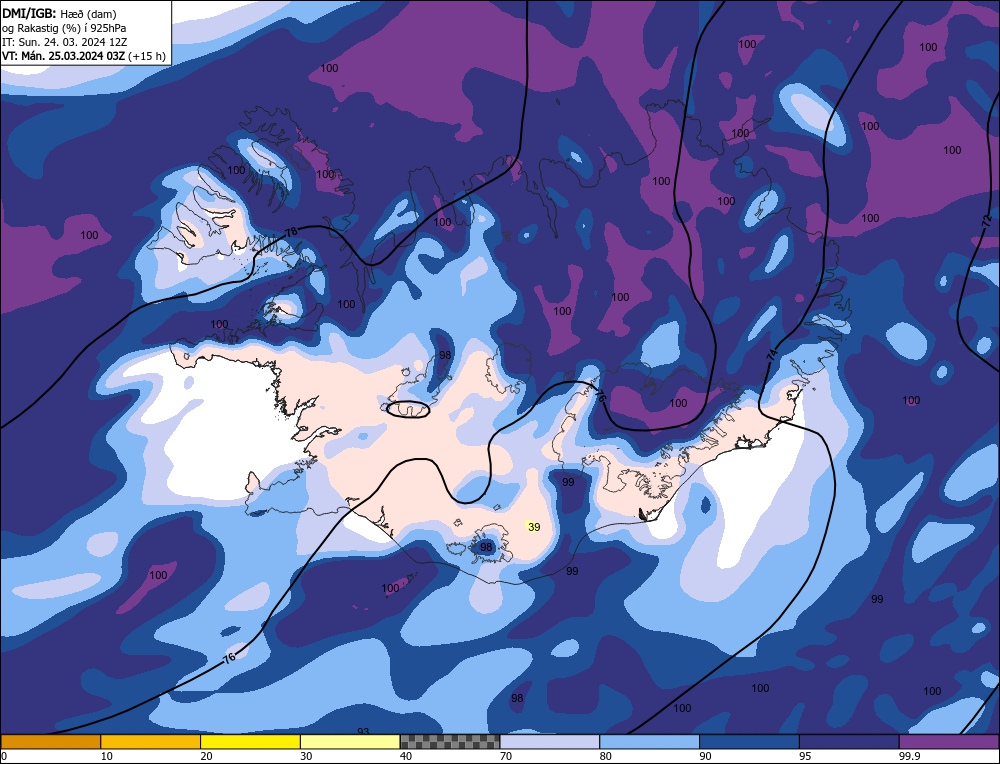Screen dimensions: 1000x764
Task: Click the bright yellow 20–30 legend swatch
Action: (x=250, y=741)
